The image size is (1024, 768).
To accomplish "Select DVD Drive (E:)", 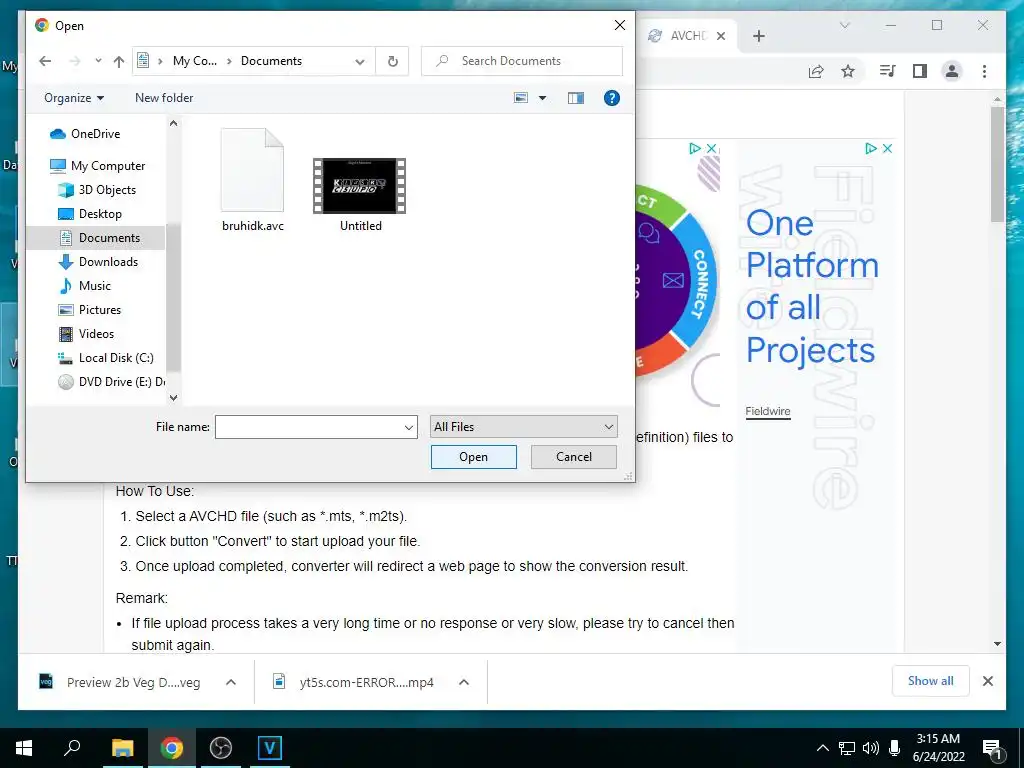I will coord(121,382).
